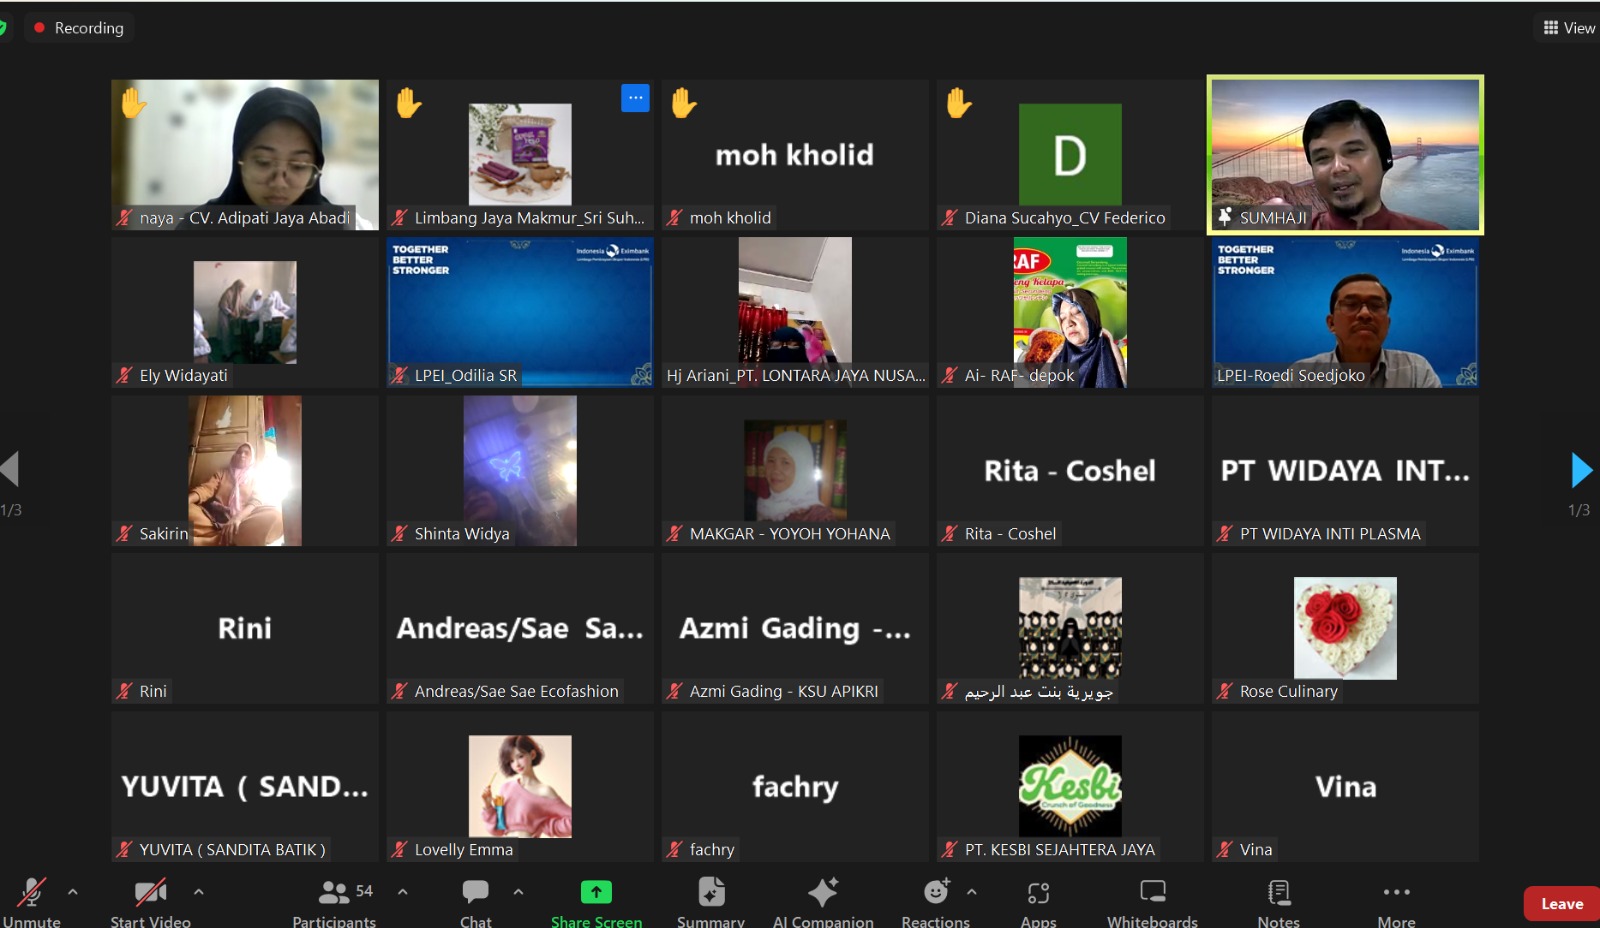Launch the AI Companion

823,892
